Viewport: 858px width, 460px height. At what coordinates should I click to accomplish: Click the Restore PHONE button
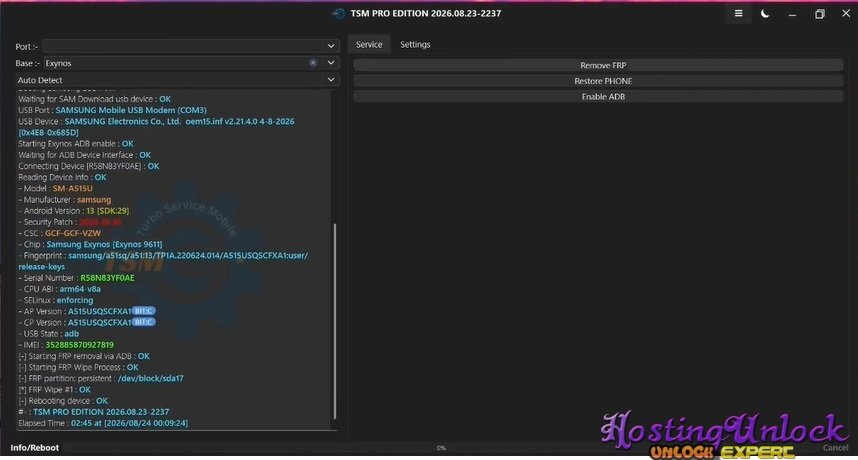(598, 81)
